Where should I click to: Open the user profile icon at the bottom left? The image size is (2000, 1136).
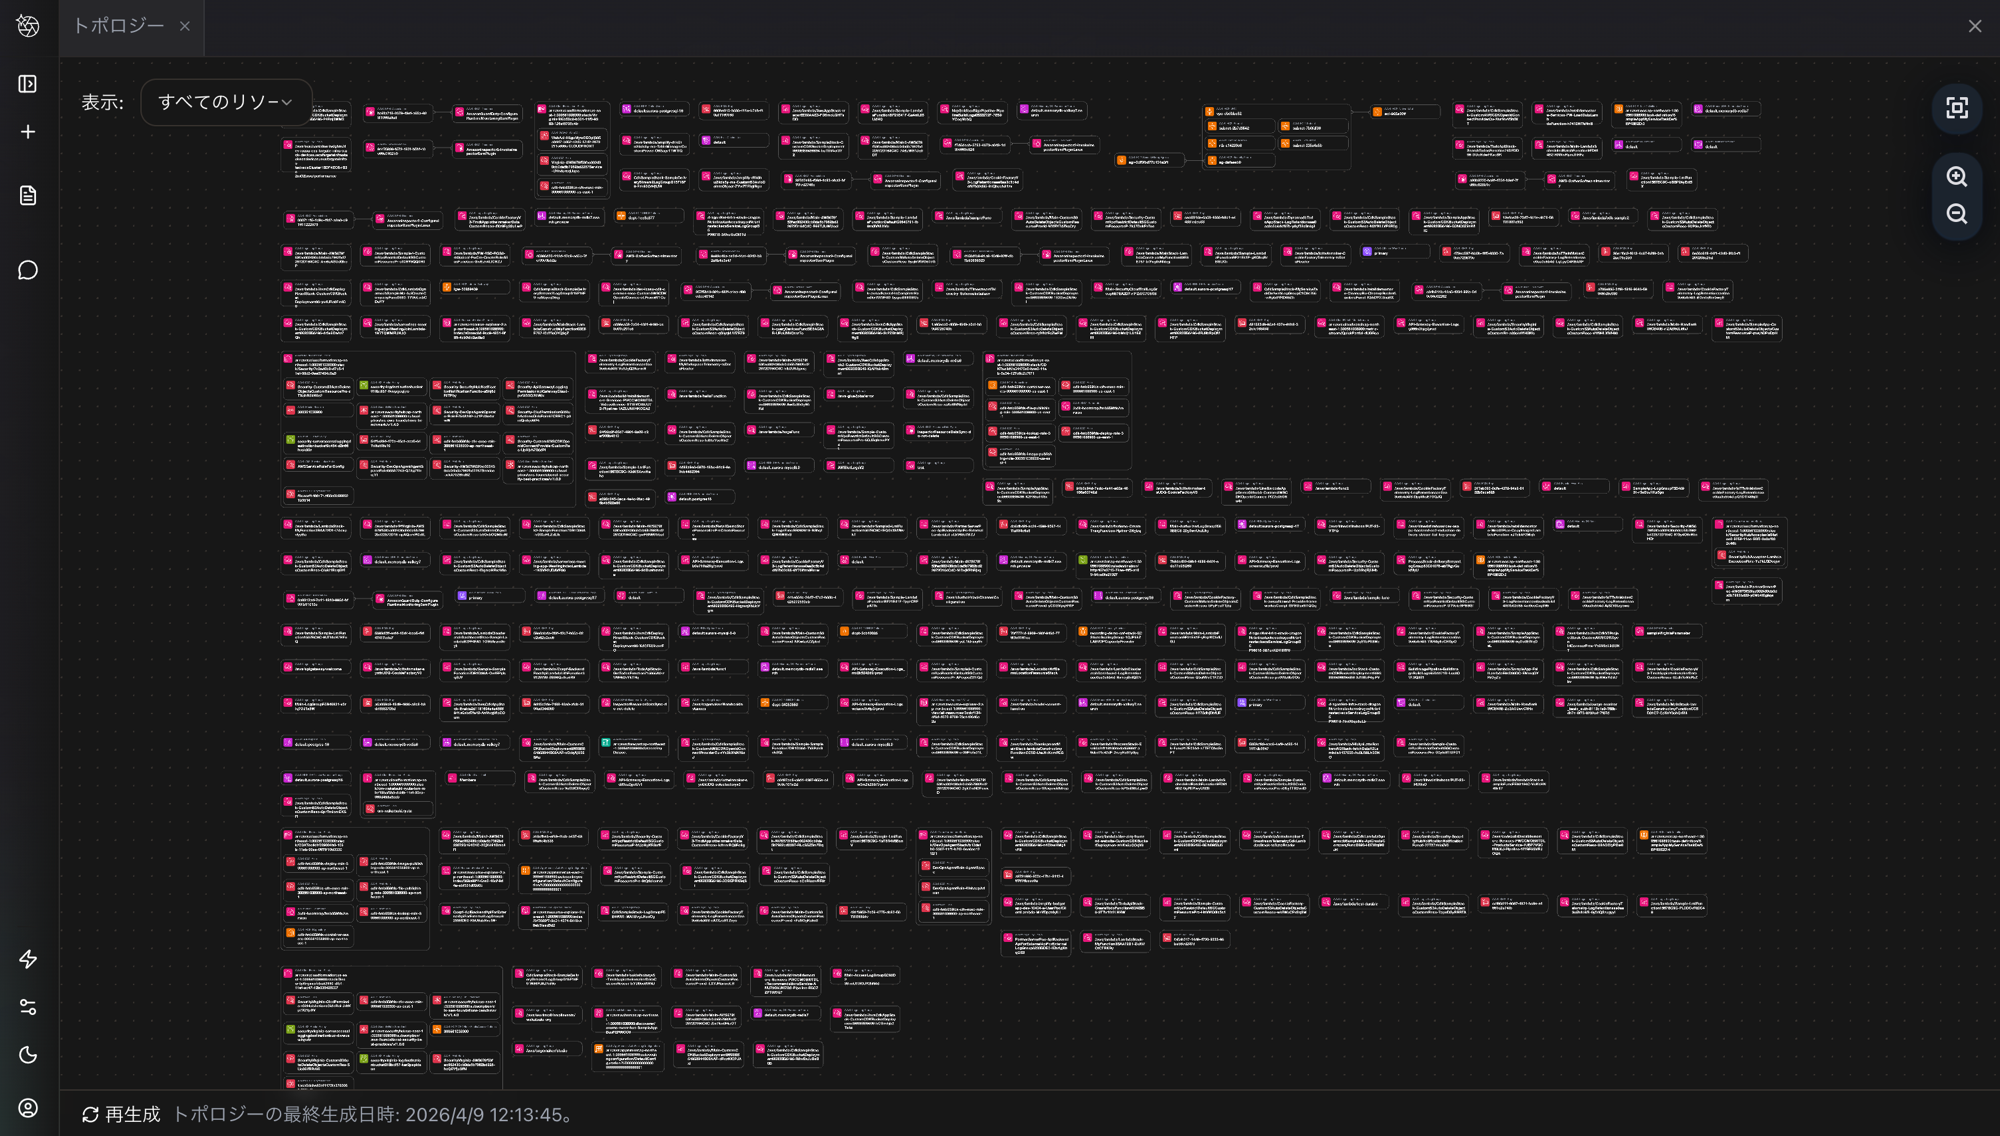pyautogui.click(x=28, y=1108)
